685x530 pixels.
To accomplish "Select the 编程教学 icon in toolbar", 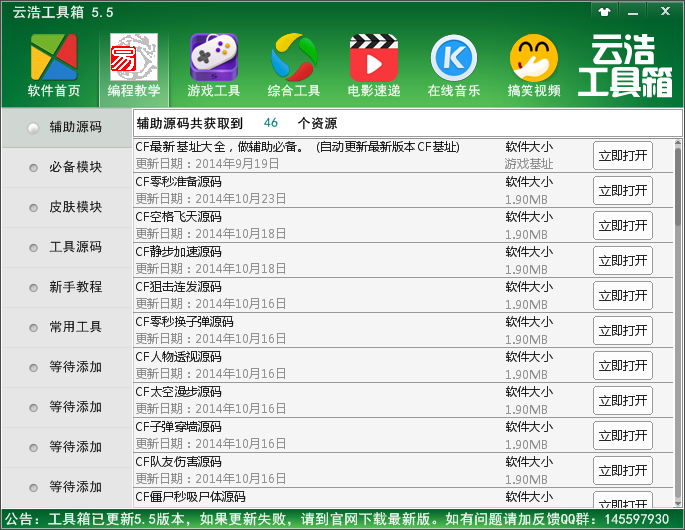I will click(x=134, y=66).
